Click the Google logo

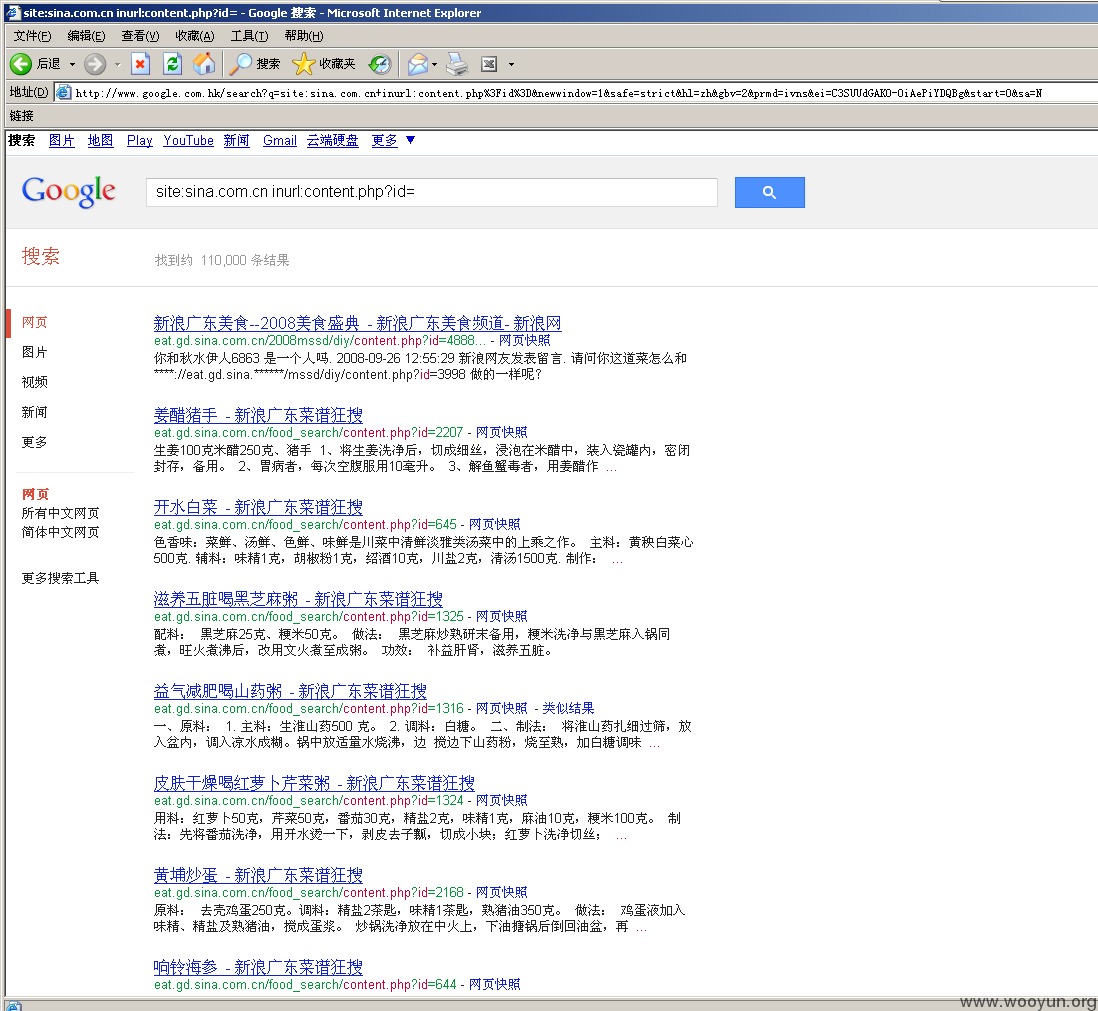point(69,191)
